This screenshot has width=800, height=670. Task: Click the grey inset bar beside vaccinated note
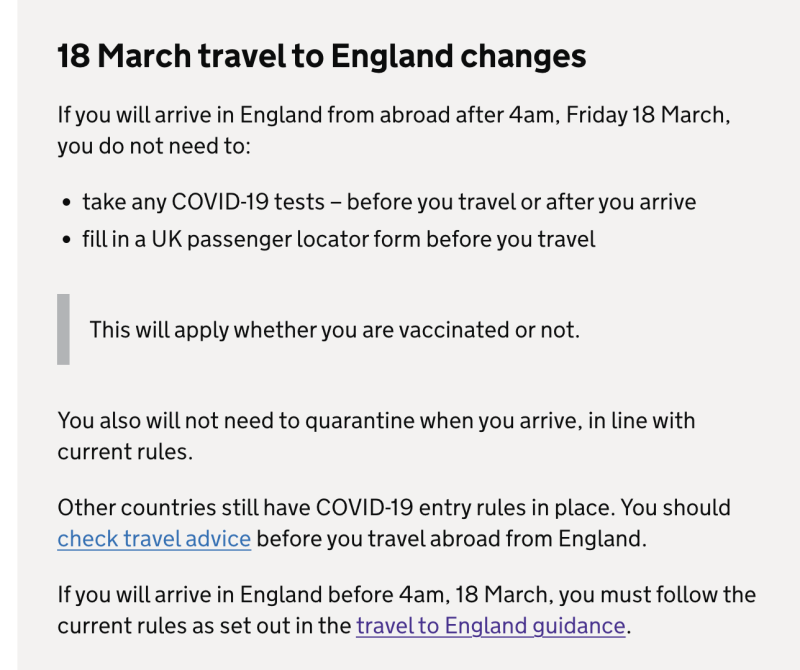click(63, 329)
